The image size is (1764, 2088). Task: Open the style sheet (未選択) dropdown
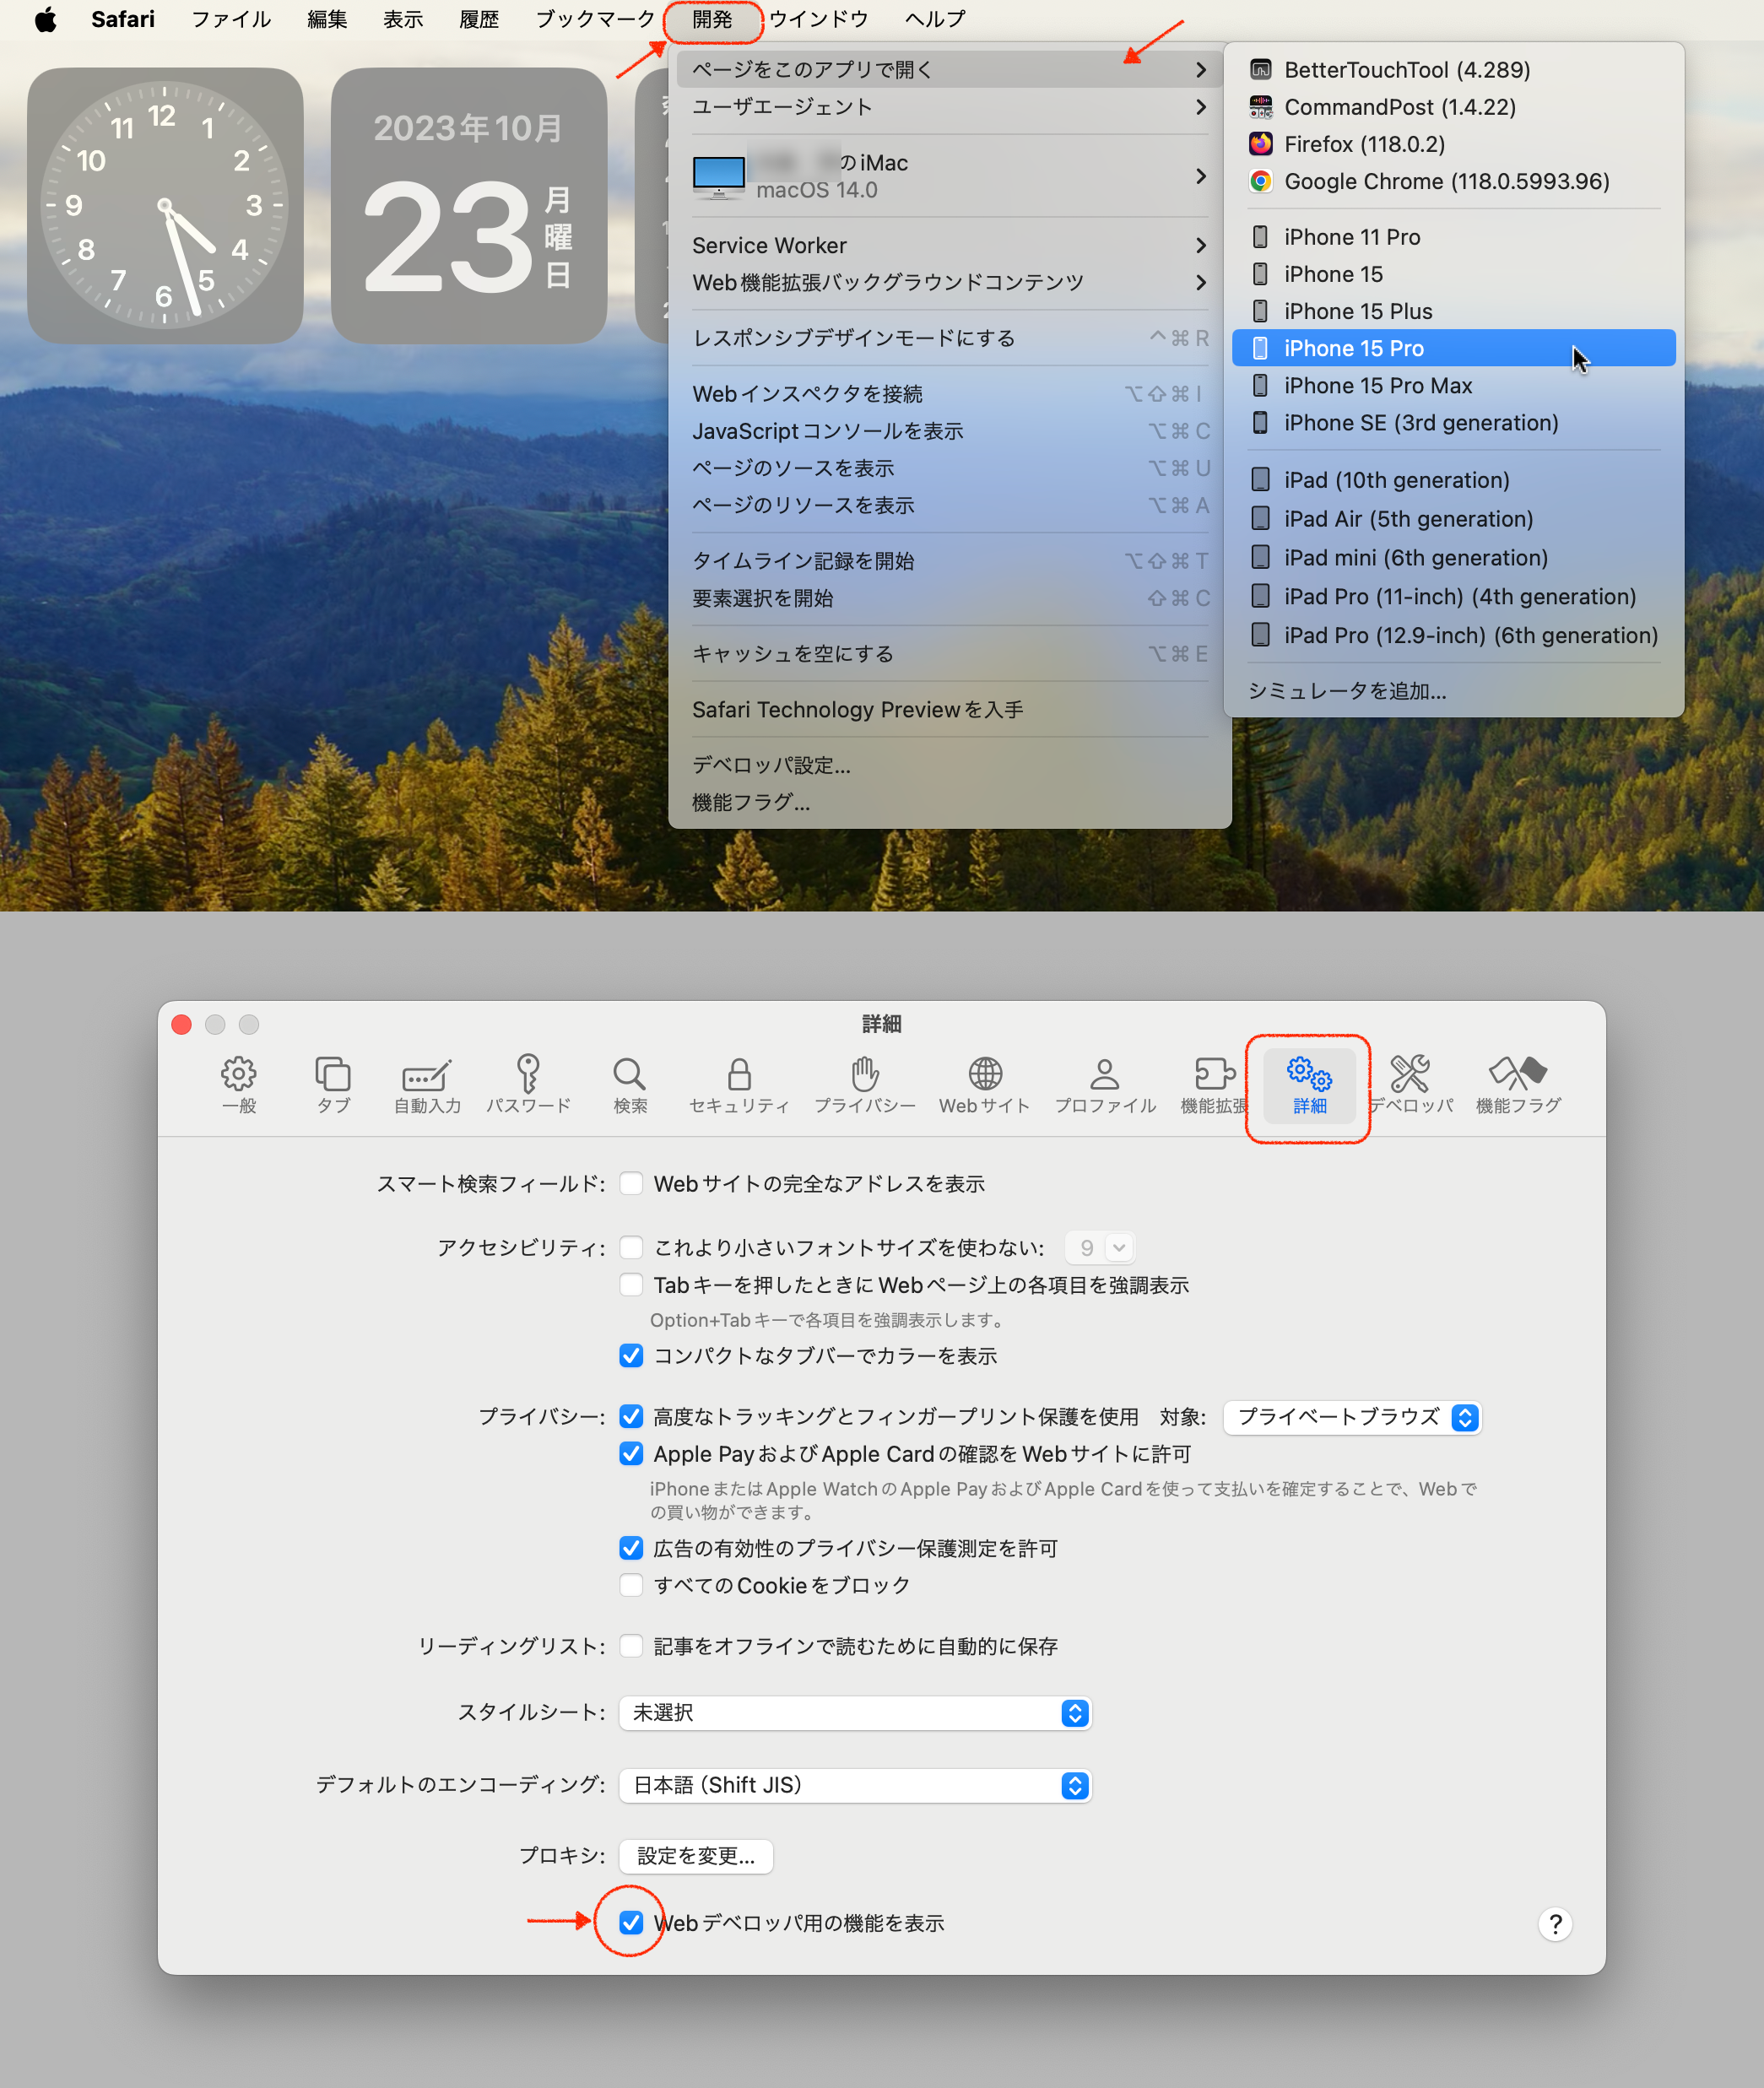pyautogui.click(x=855, y=1712)
